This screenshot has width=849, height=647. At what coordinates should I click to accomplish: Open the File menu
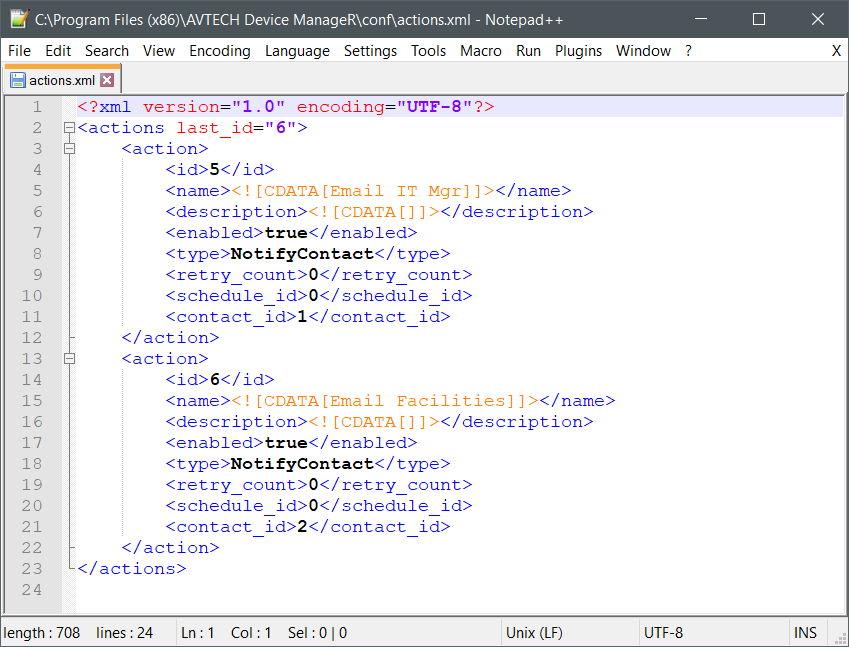coord(19,51)
